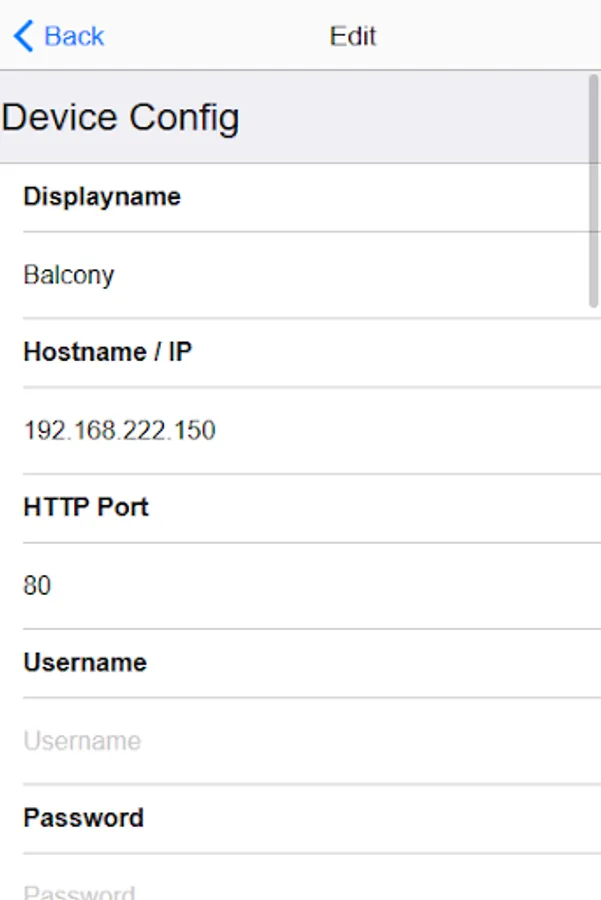Focus the empty Username input field
This screenshot has height=900, width=601.
[x=300, y=741]
